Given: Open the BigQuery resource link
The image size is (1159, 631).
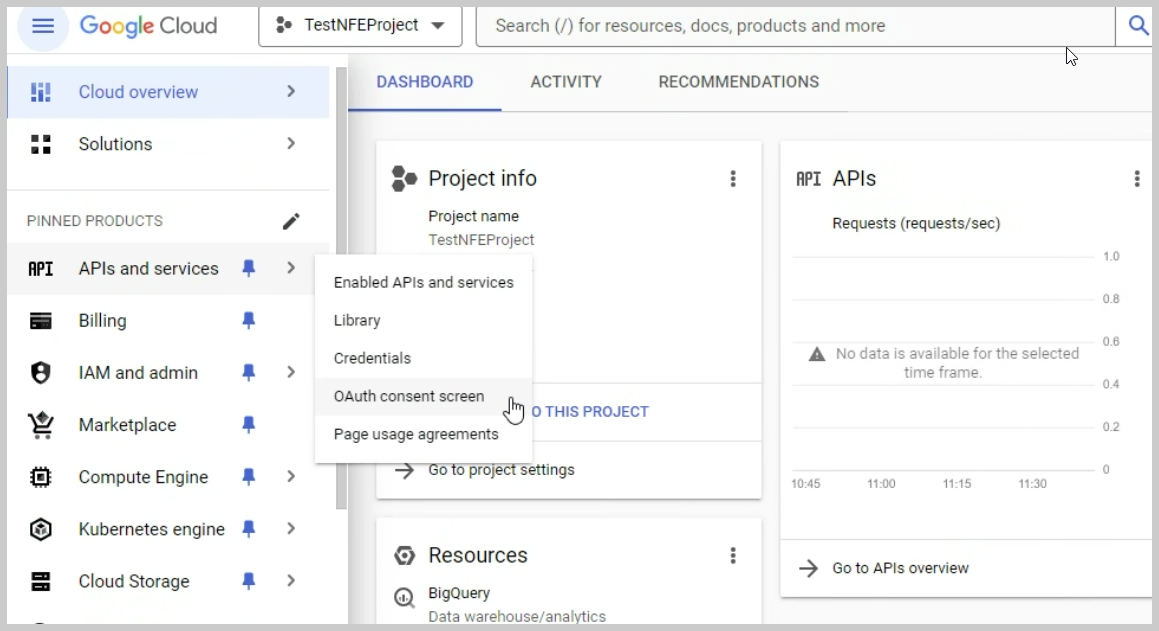Looking at the screenshot, I should tap(459, 593).
